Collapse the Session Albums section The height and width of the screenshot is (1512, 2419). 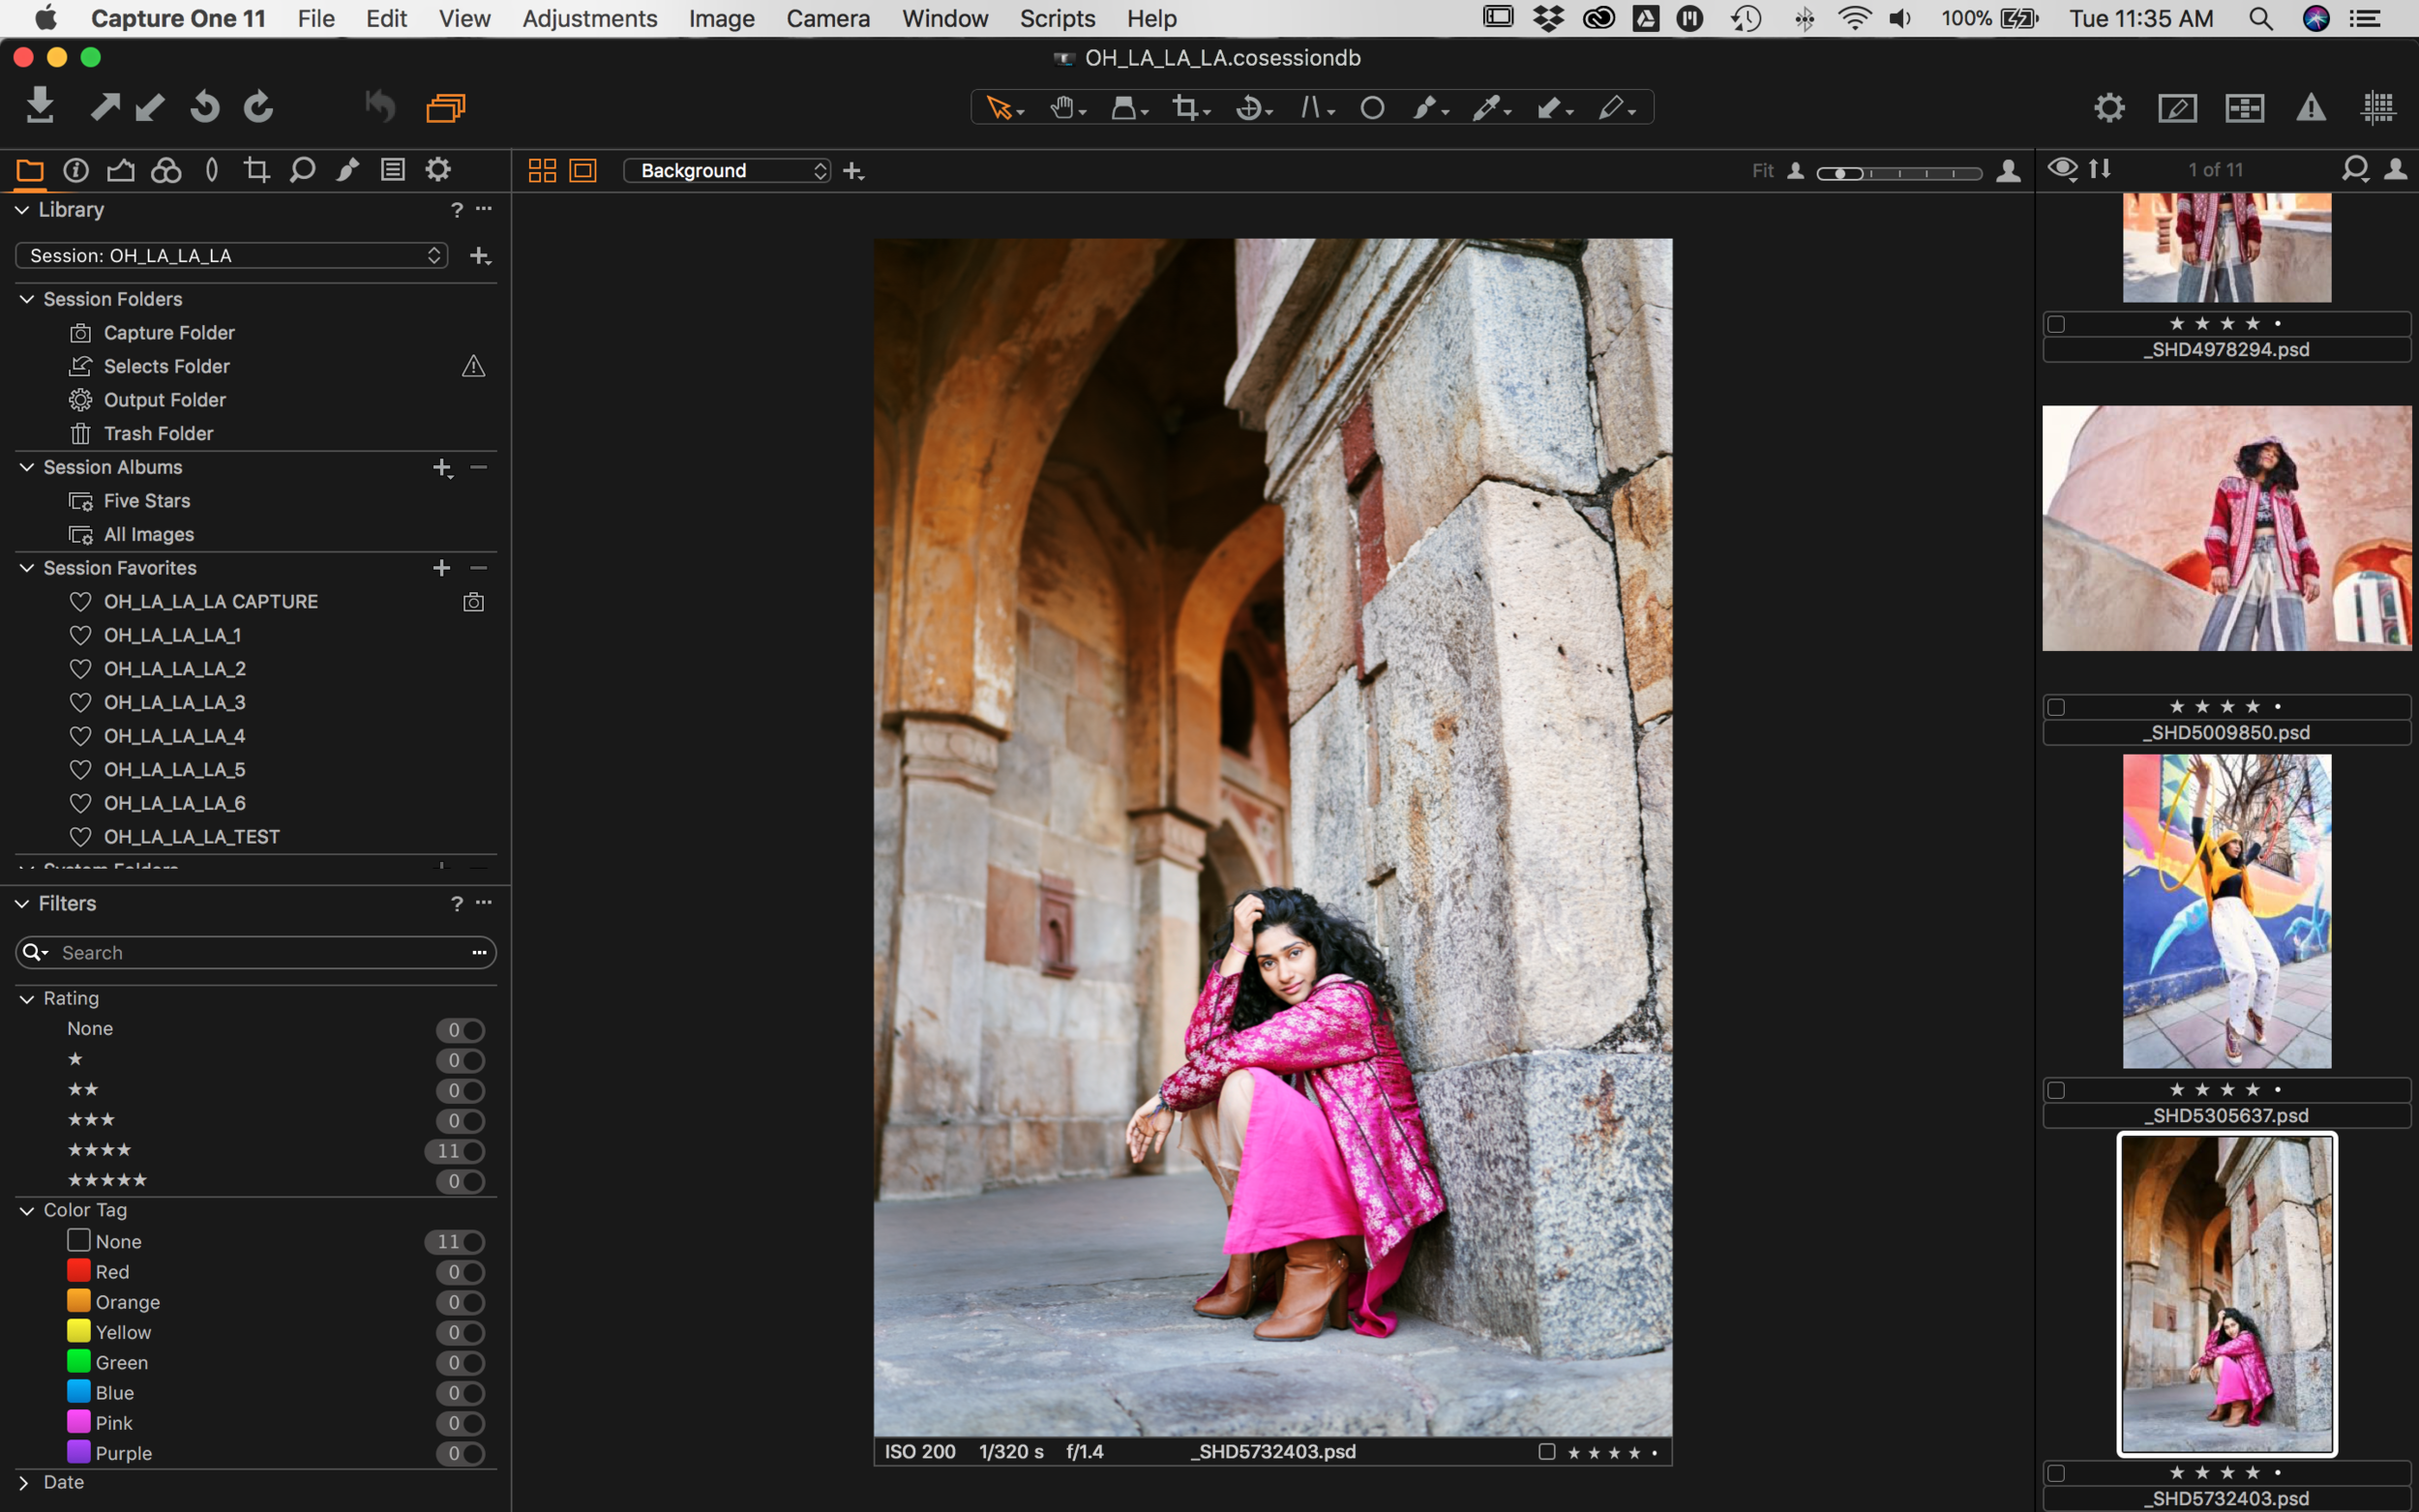pos(27,467)
